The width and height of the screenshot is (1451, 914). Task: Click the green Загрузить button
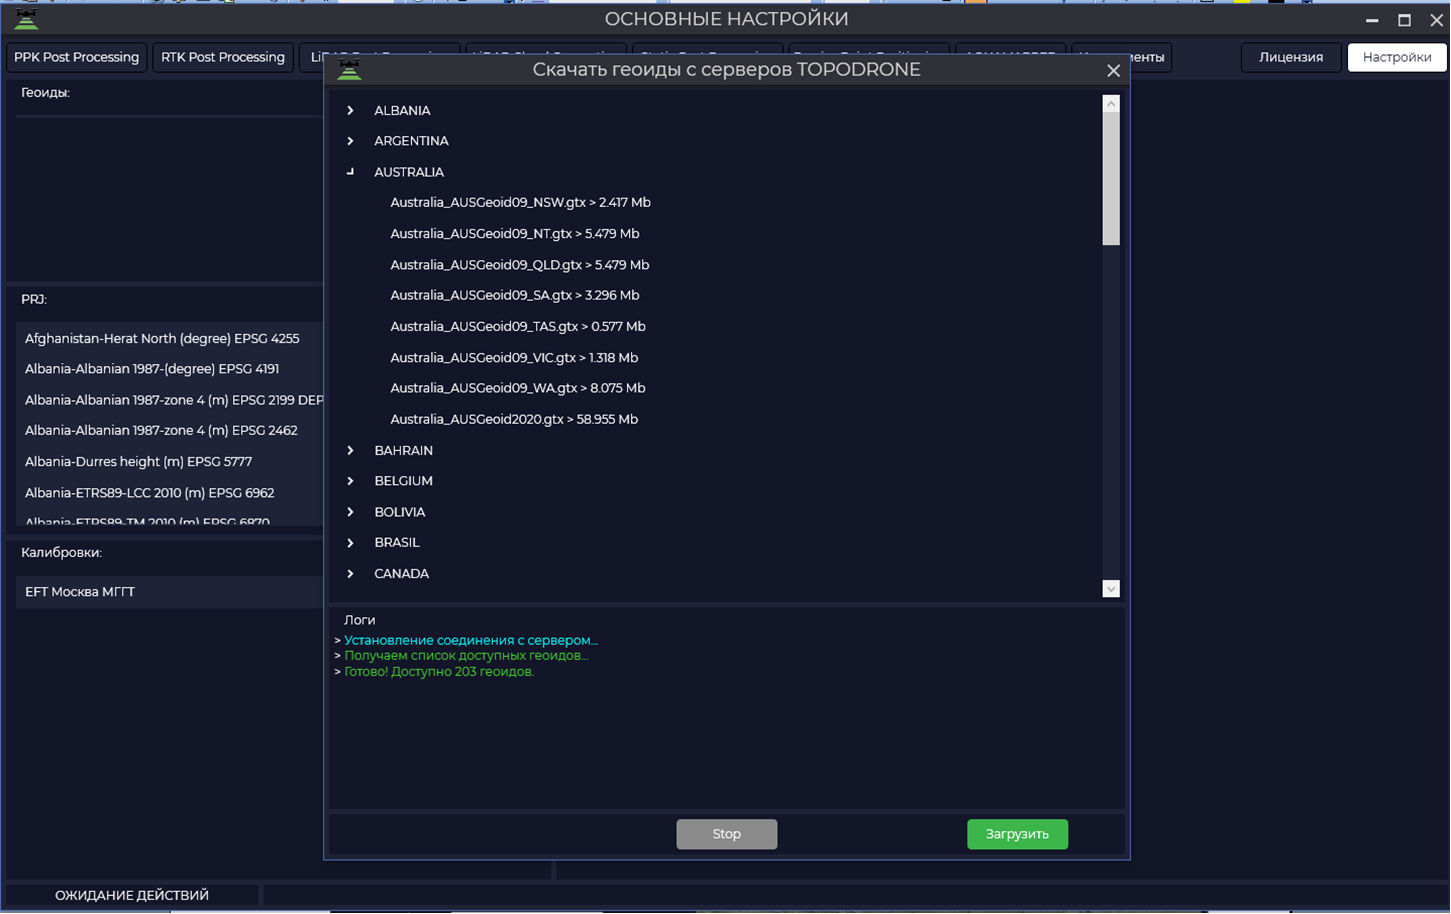pos(1017,834)
